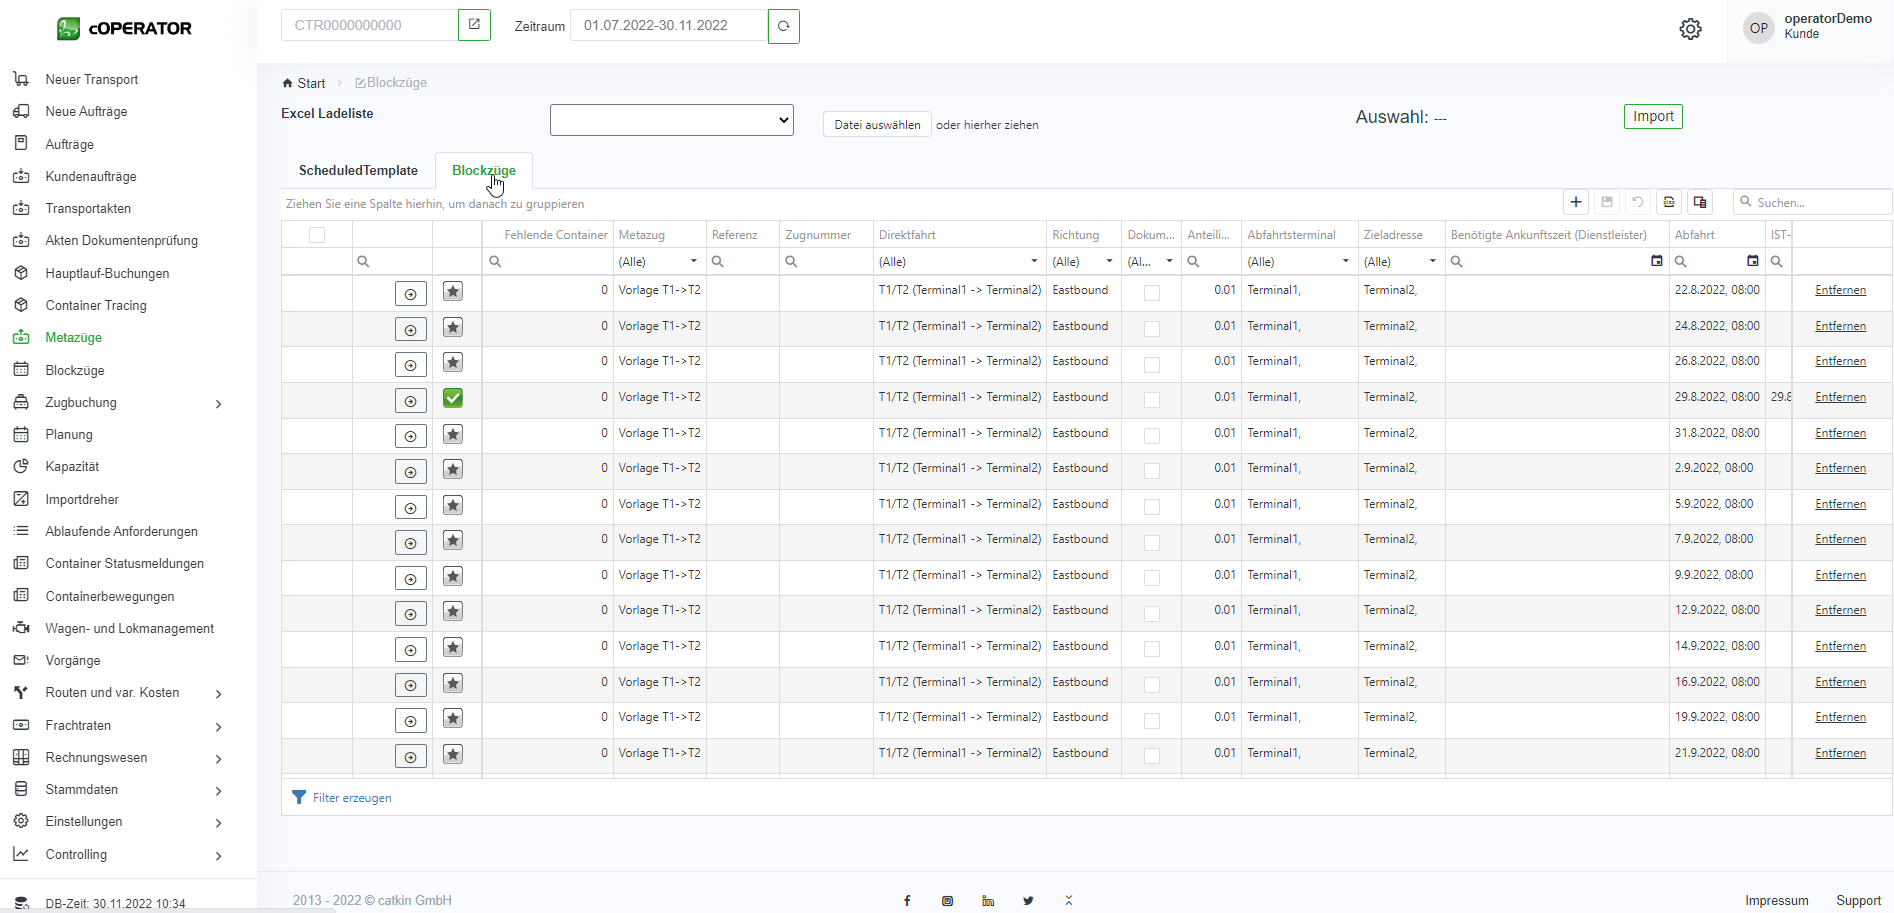
Task: Click the target icon in the 24.8.2022 row
Action: [x=410, y=329]
